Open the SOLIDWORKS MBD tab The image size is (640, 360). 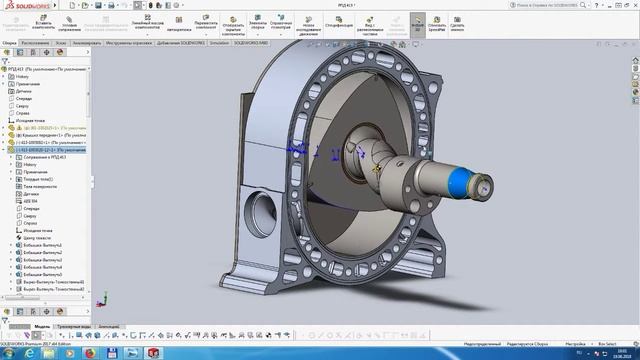251,43
